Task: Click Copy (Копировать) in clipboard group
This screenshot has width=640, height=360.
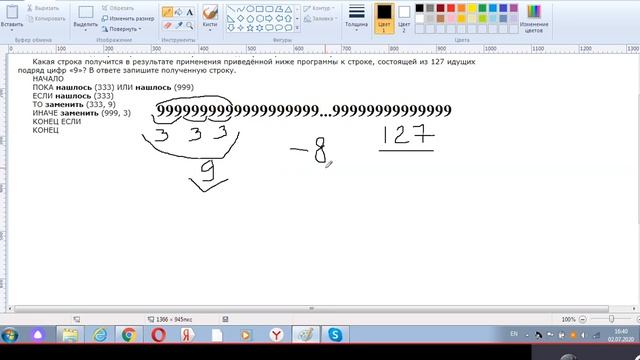Action: click(46, 19)
